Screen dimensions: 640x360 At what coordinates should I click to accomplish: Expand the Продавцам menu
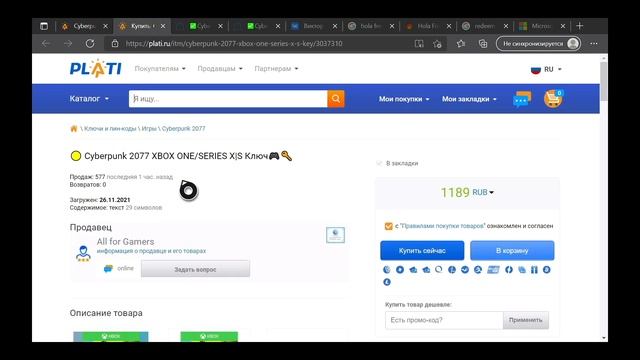[x=220, y=69]
